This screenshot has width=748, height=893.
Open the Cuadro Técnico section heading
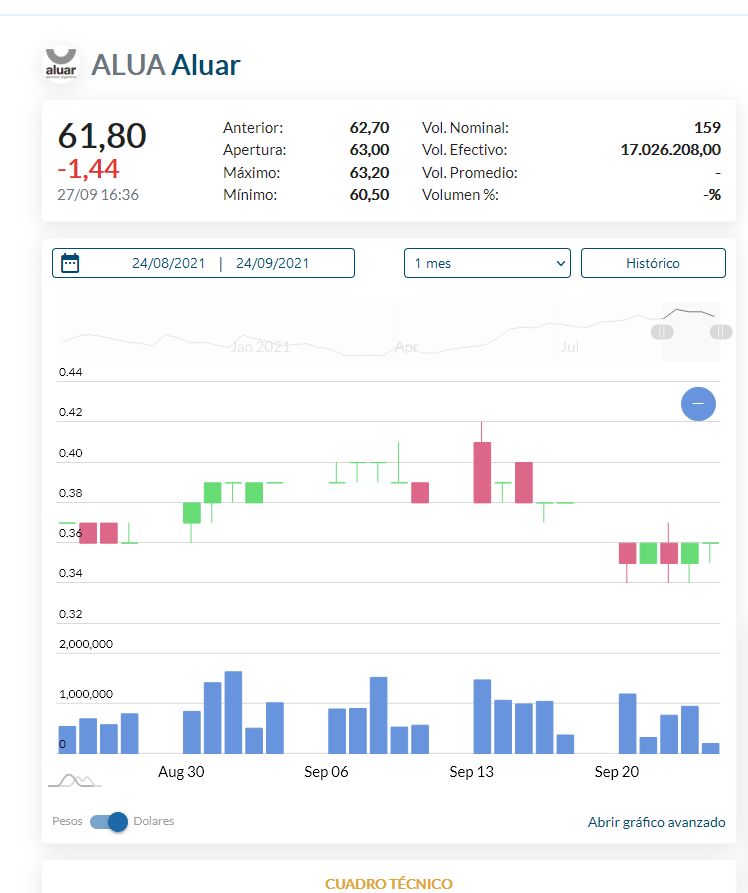[x=389, y=883]
